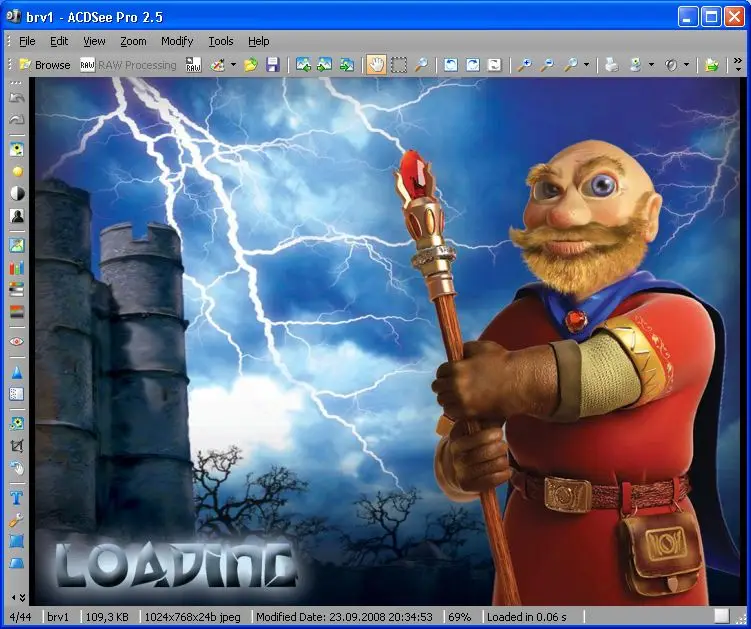The image size is (751, 629).
Task: Open the File menu
Action: tap(27, 41)
